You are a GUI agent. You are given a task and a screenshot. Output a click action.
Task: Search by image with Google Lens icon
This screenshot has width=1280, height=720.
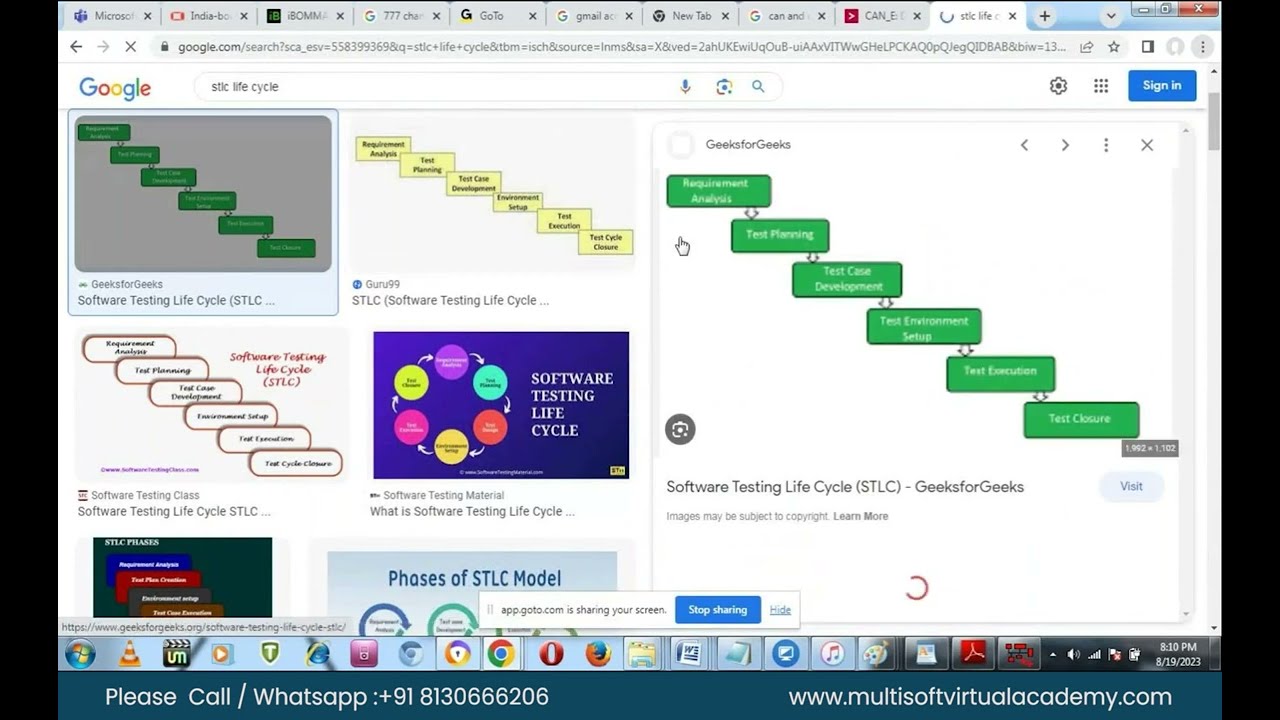coord(724,87)
